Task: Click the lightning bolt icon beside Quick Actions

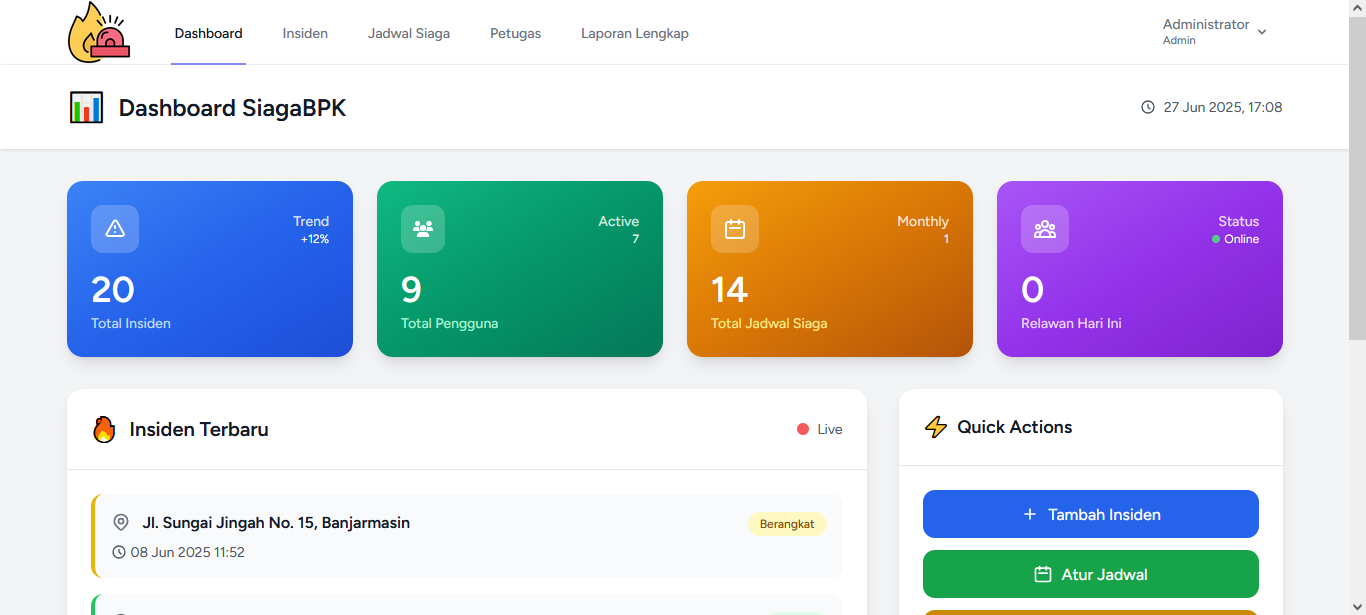Action: [936, 427]
